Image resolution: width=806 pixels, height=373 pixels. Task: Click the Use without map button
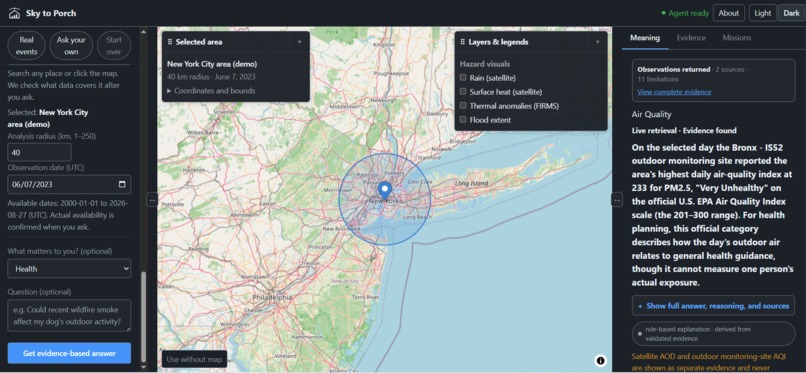[x=194, y=359]
